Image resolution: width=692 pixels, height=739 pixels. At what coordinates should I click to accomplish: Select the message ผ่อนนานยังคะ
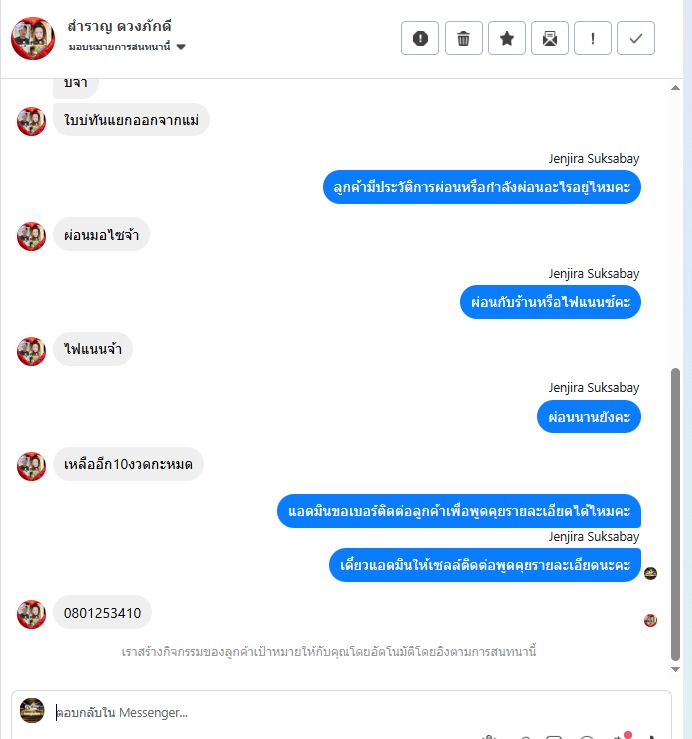click(x=589, y=417)
